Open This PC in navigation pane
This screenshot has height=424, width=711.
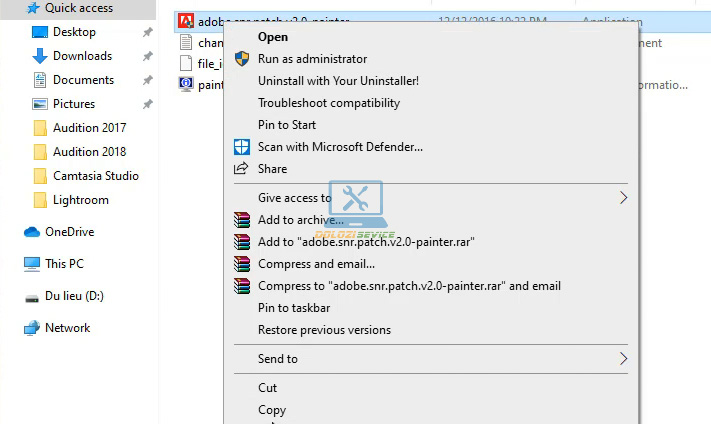[64, 264]
